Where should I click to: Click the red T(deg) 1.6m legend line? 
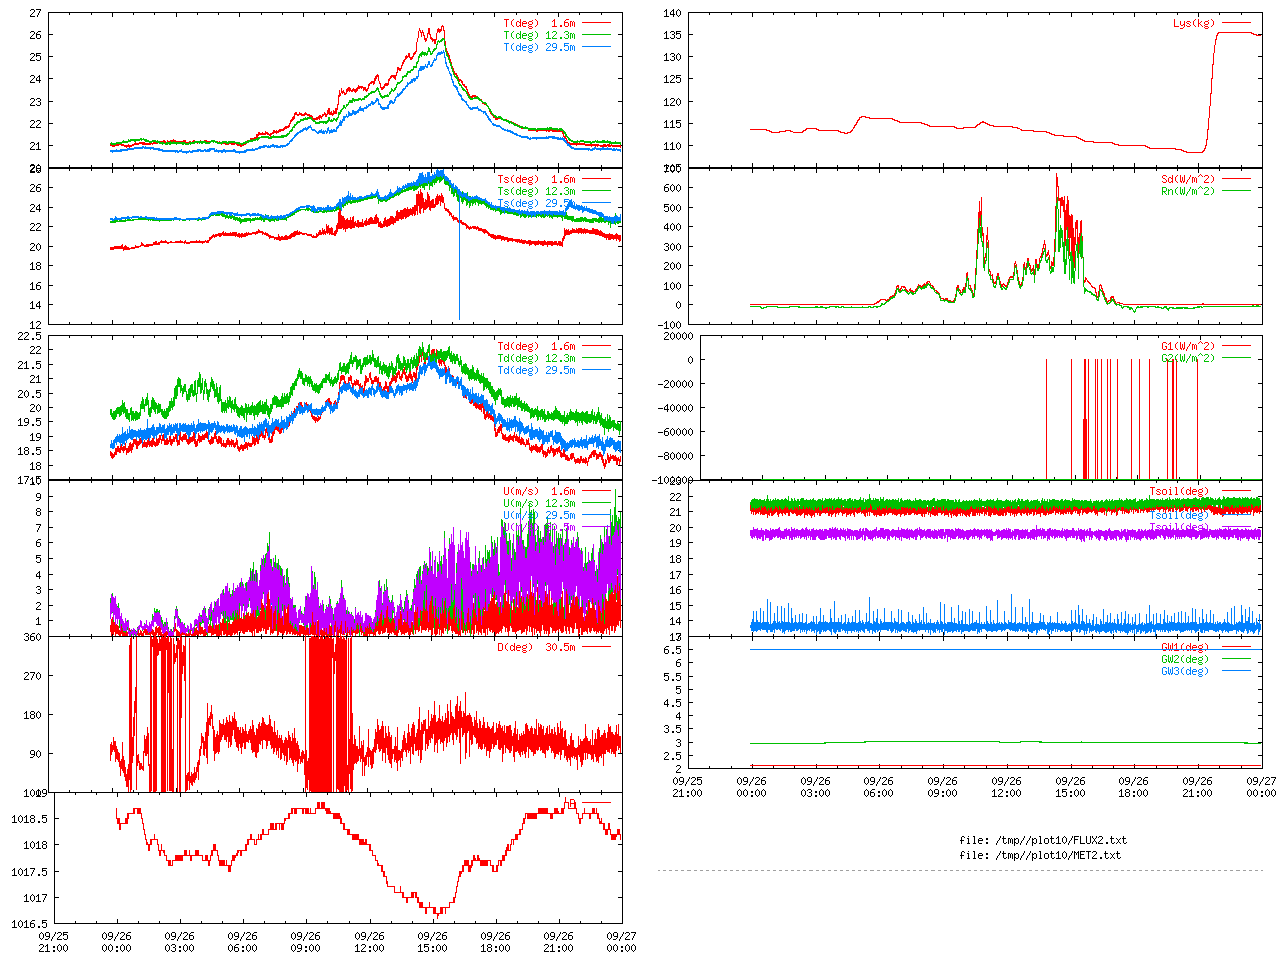tap(596, 23)
